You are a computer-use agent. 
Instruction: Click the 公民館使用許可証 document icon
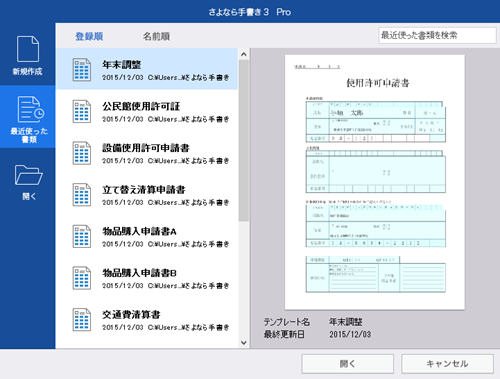pos(82,111)
